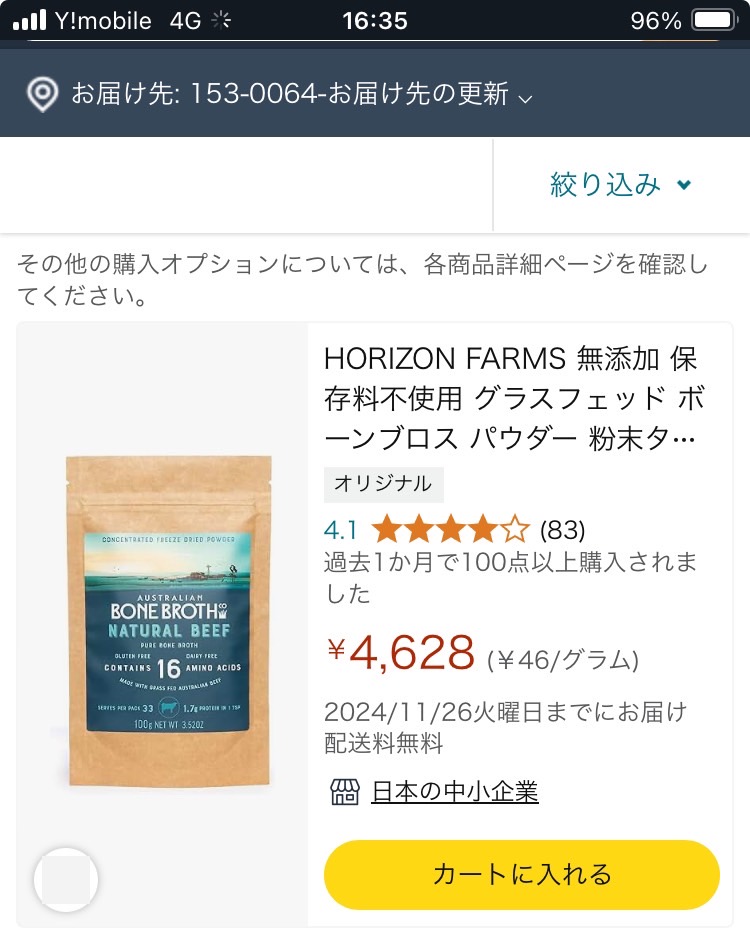This screenshot has width=750, height=935.
Task: Open the 4.1 rating value
Action: (340, 530)
